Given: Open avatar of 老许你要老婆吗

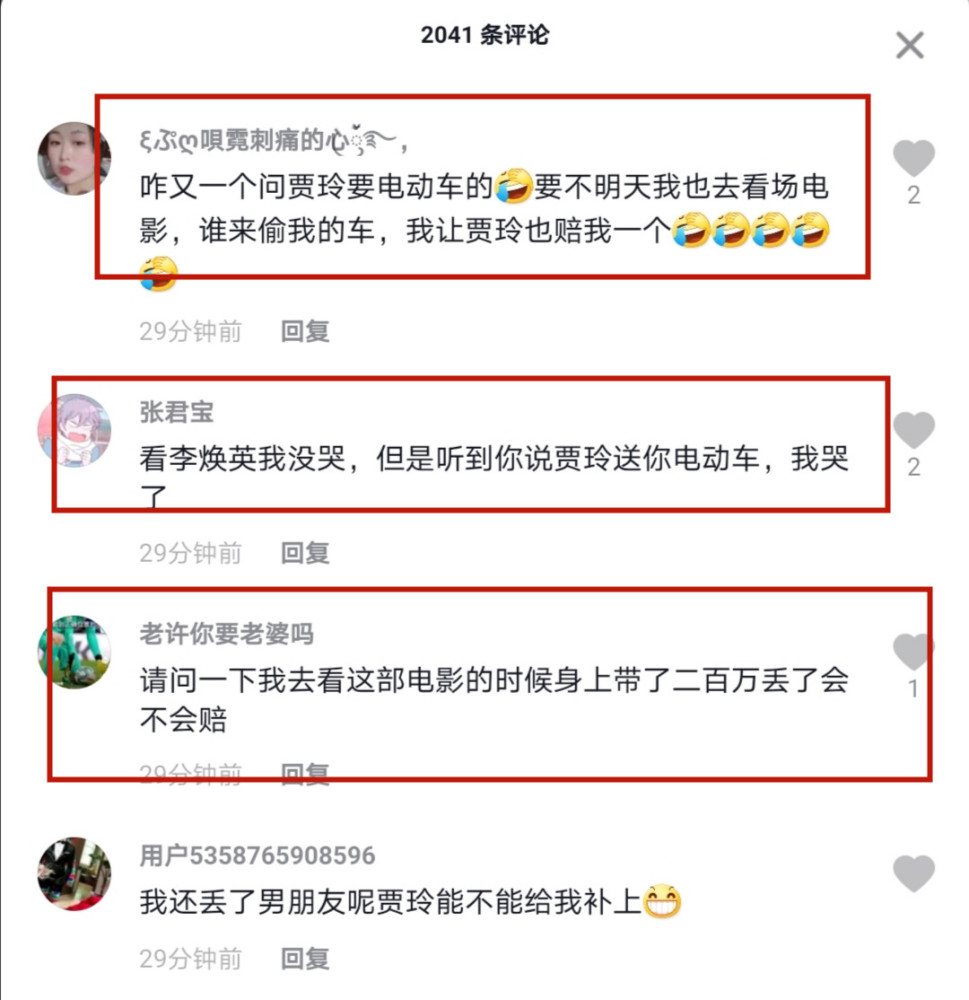Looking at the screenshot, I should 74,652.
